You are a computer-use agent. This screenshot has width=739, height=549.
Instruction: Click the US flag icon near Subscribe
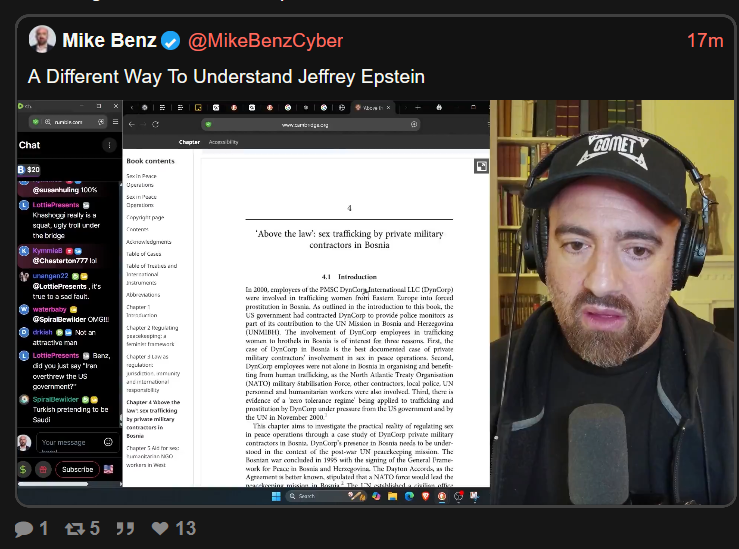coord(108,469)
